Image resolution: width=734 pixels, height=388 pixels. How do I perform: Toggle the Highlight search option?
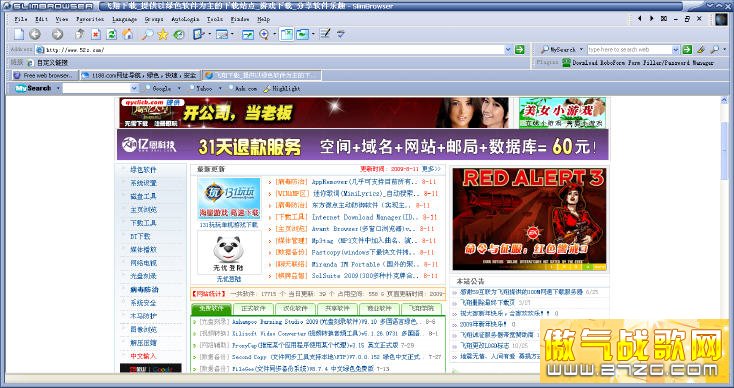281,88
